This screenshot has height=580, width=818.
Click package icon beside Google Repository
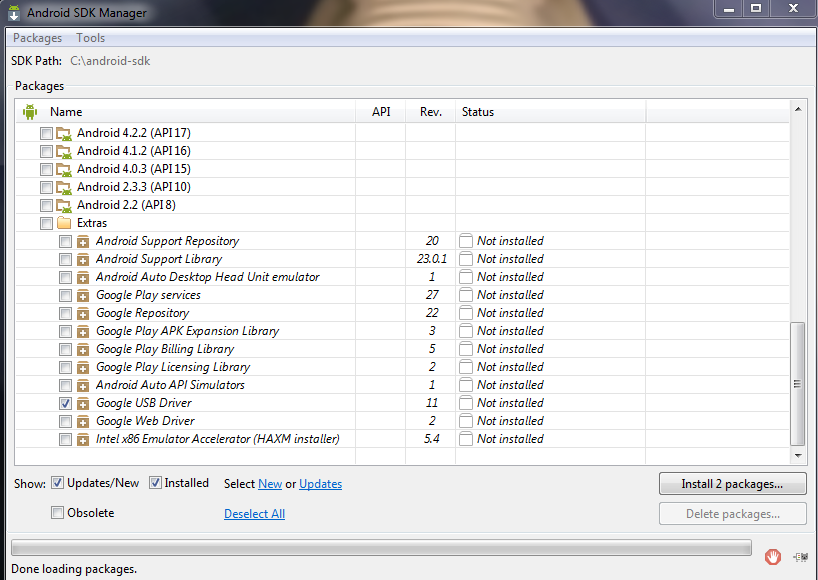[x=82, y=313]
